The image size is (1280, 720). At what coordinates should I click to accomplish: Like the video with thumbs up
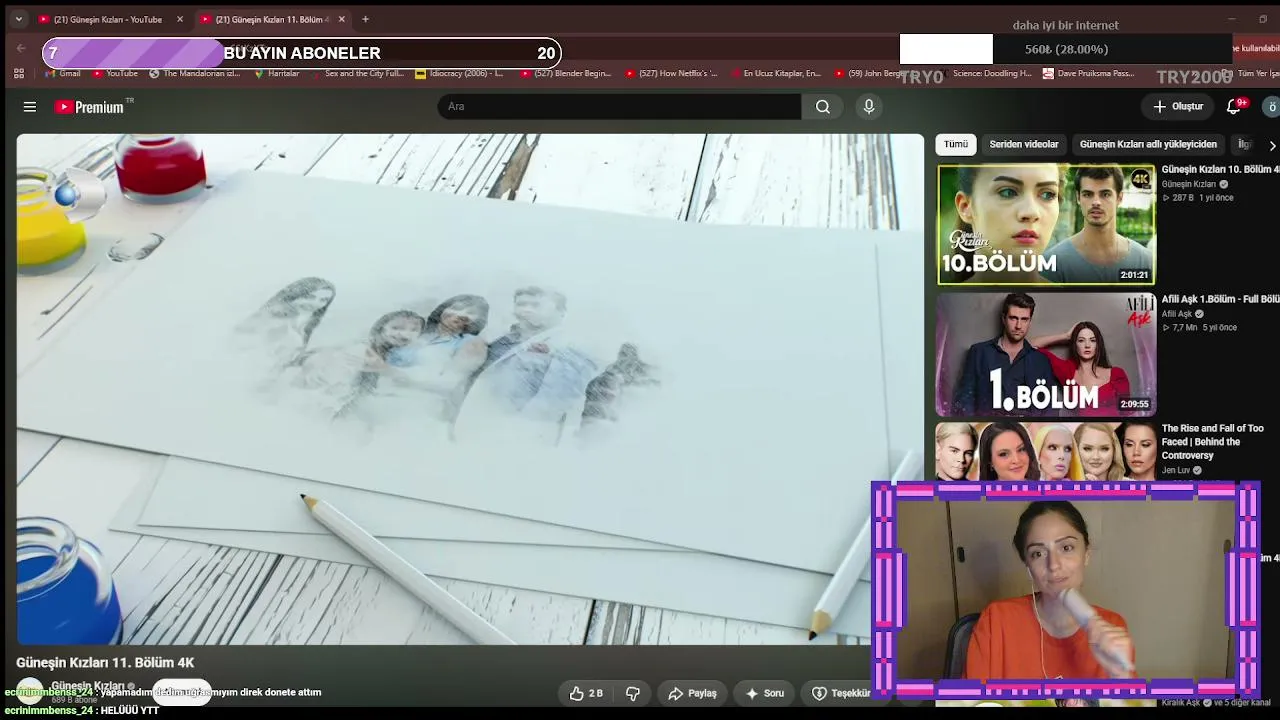click(x=586, y=693)
